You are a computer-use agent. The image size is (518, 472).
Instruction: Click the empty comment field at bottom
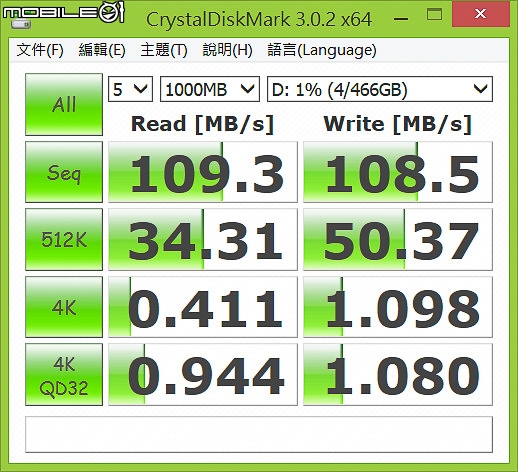[259, 434]
